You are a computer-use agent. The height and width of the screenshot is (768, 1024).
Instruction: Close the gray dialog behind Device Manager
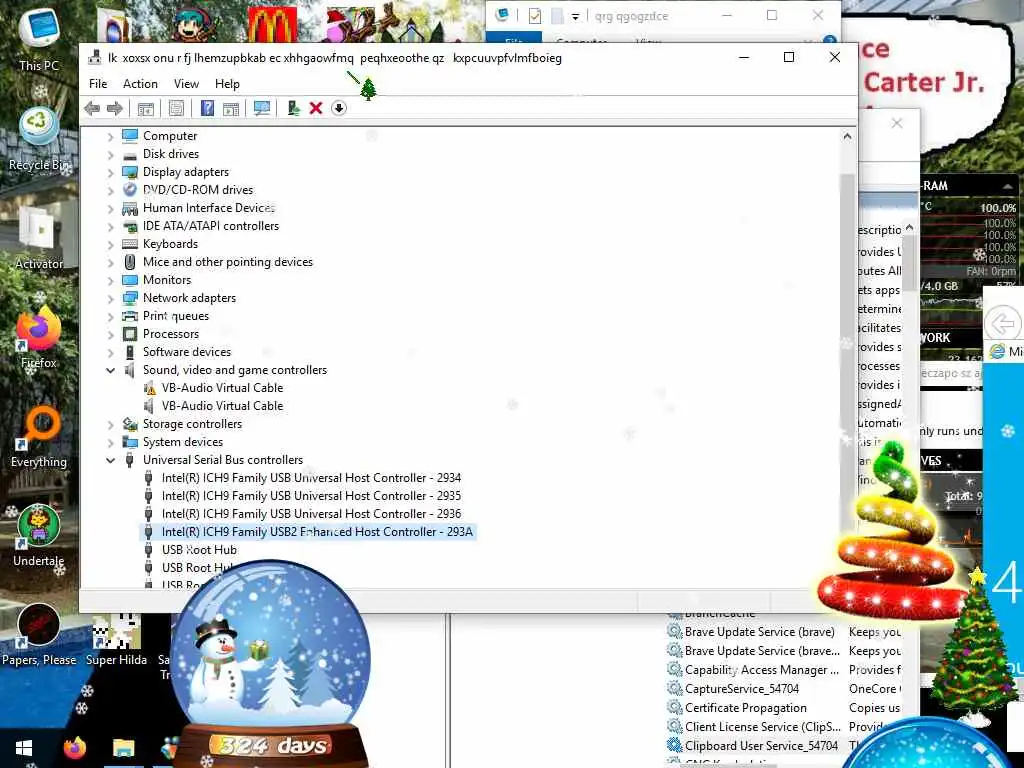(897, 123)
